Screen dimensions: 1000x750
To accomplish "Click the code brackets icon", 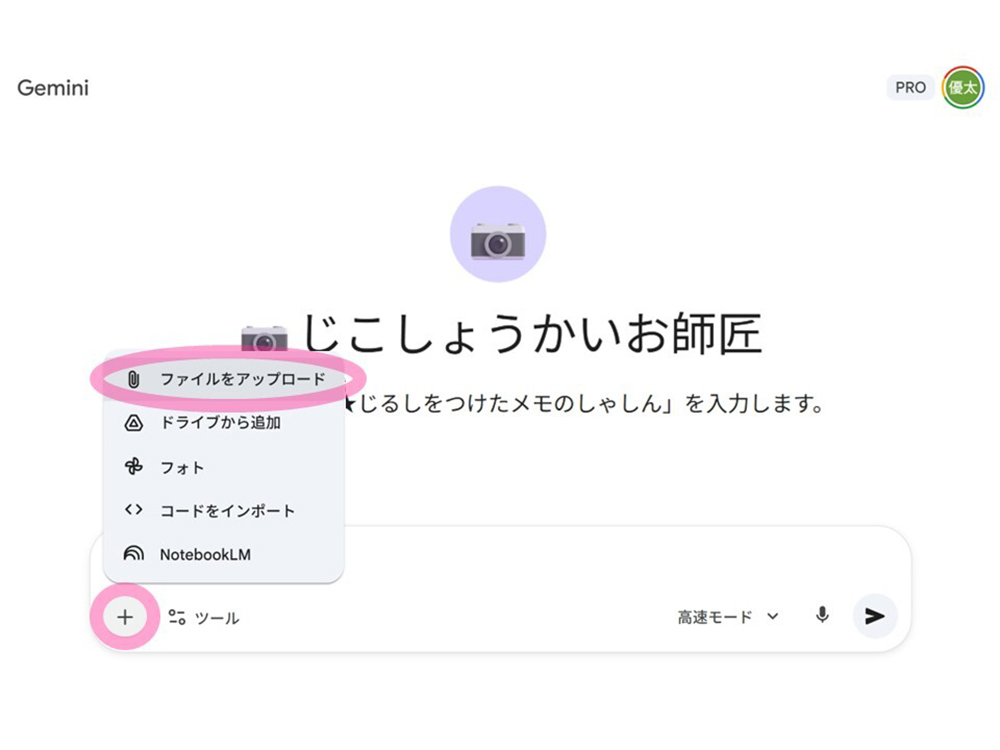I will pos(134,510).
